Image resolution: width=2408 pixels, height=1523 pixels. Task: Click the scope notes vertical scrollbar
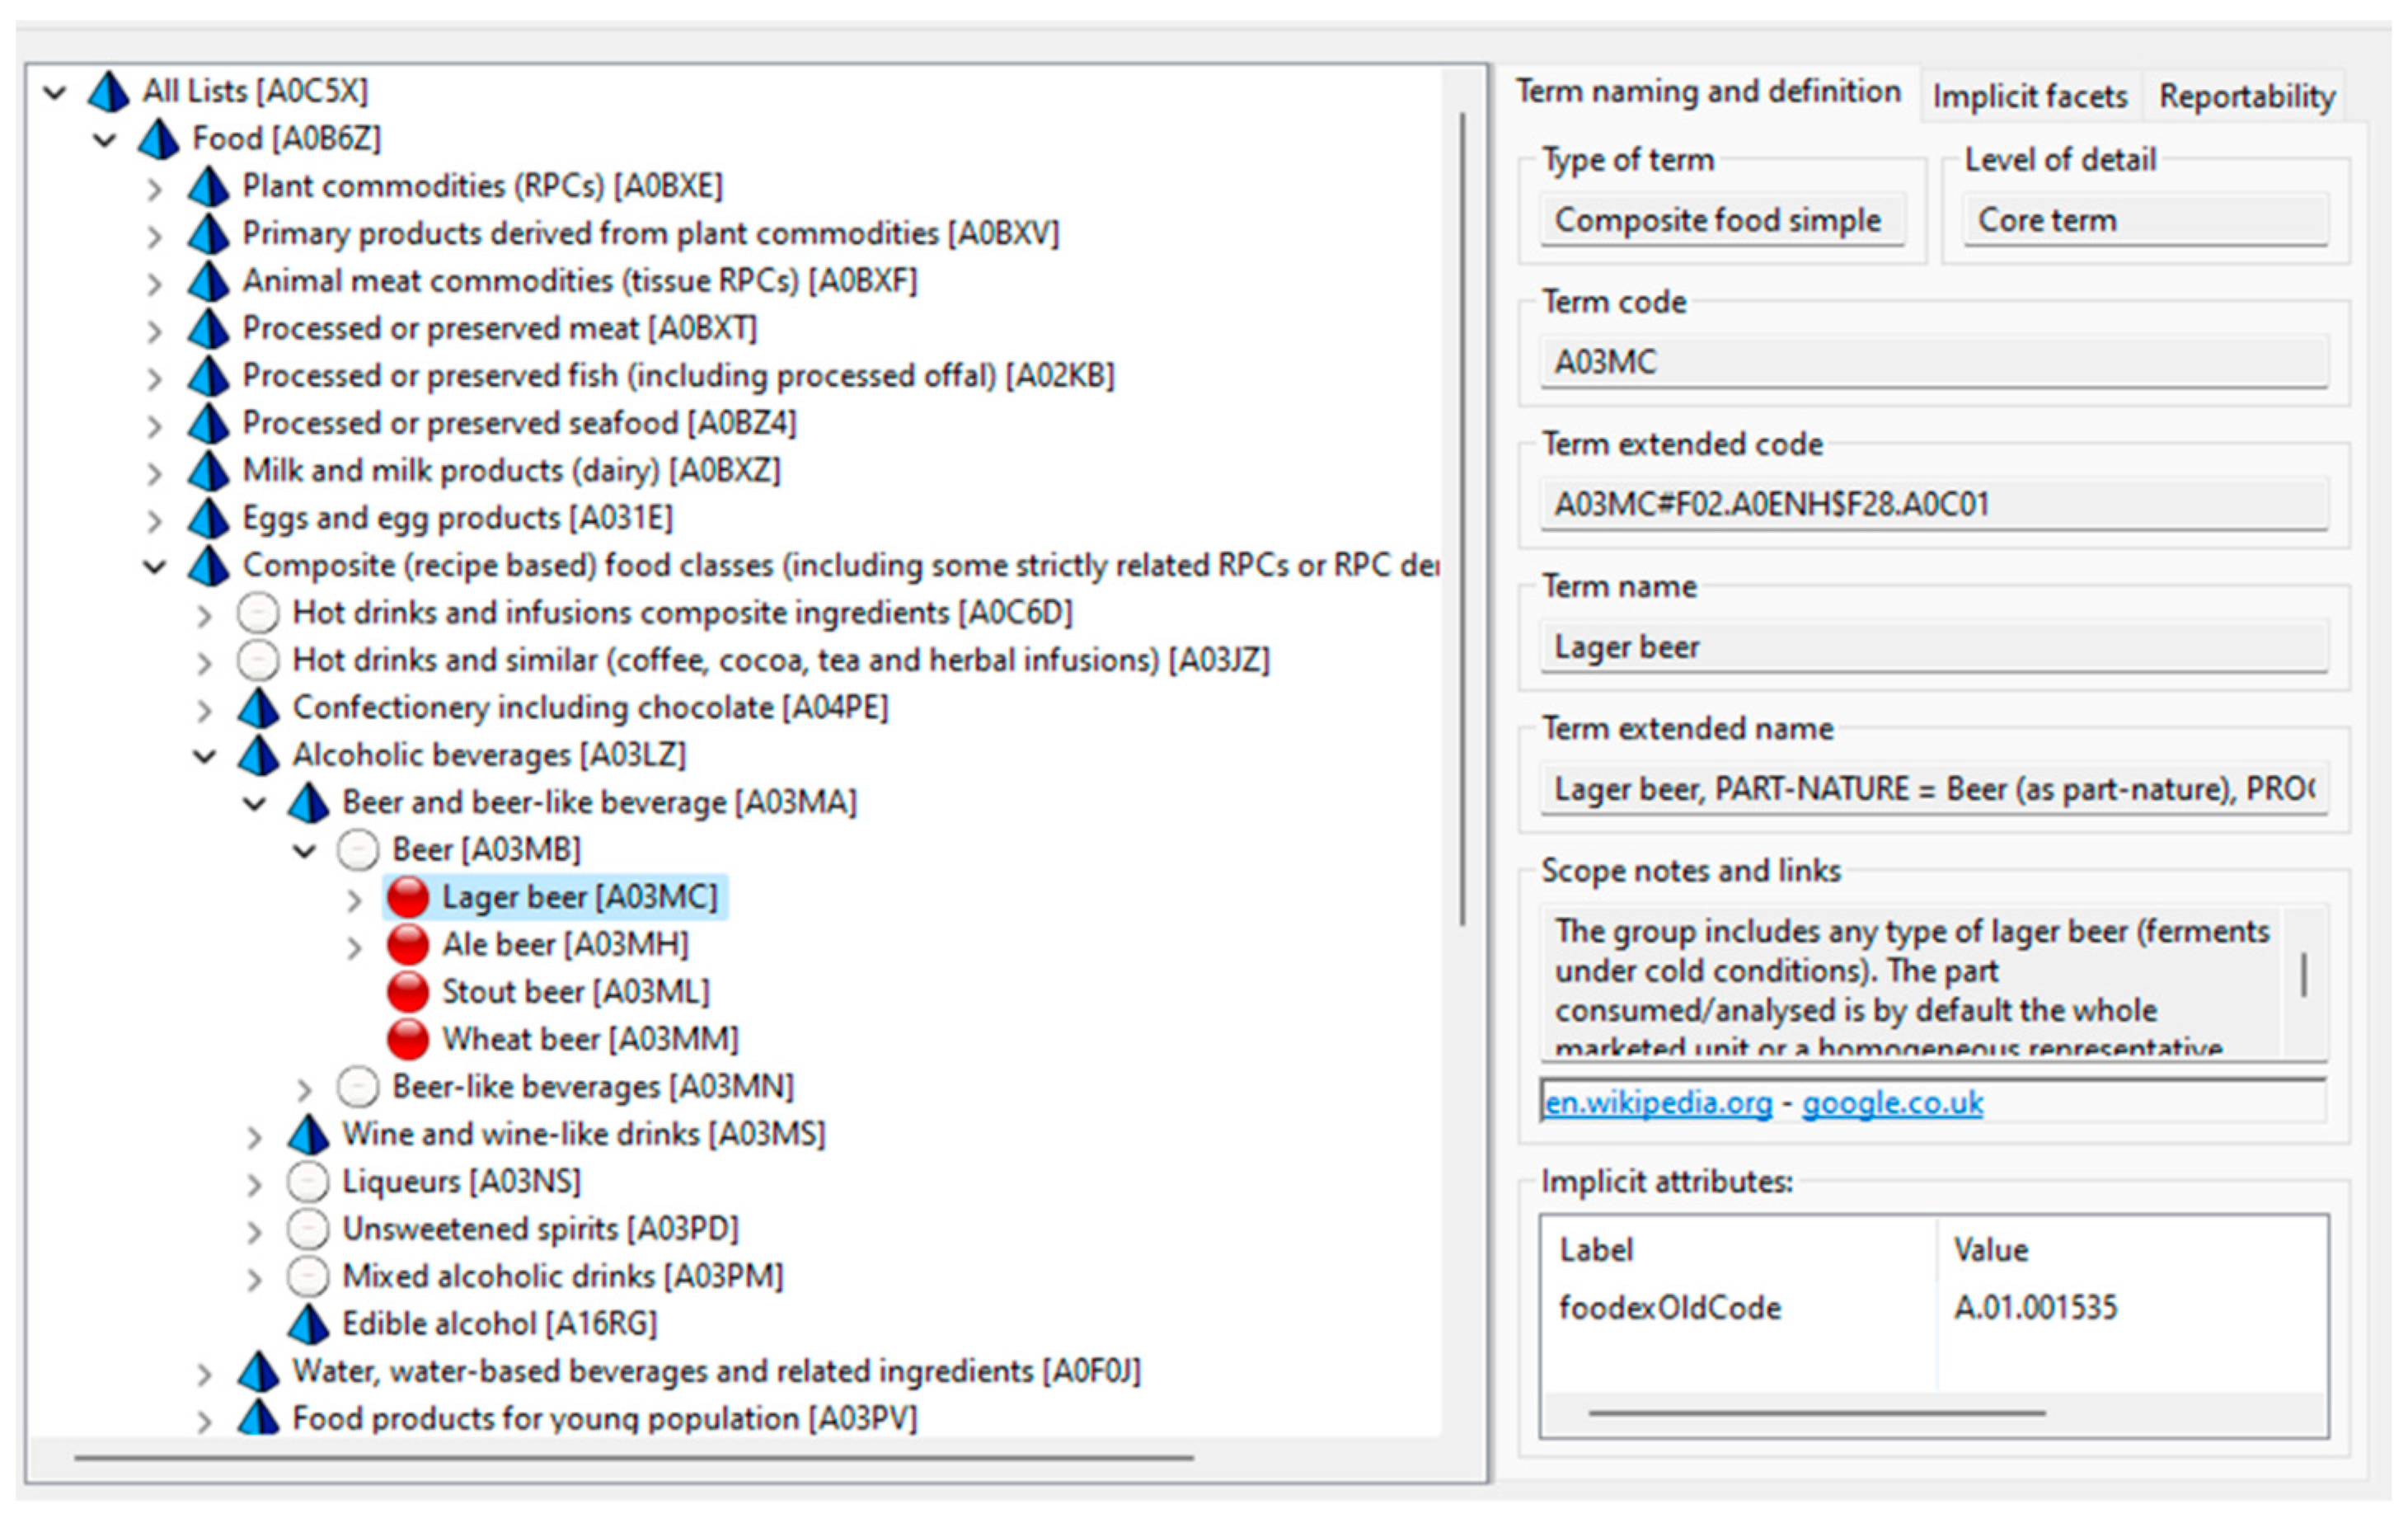(2304, 975)
